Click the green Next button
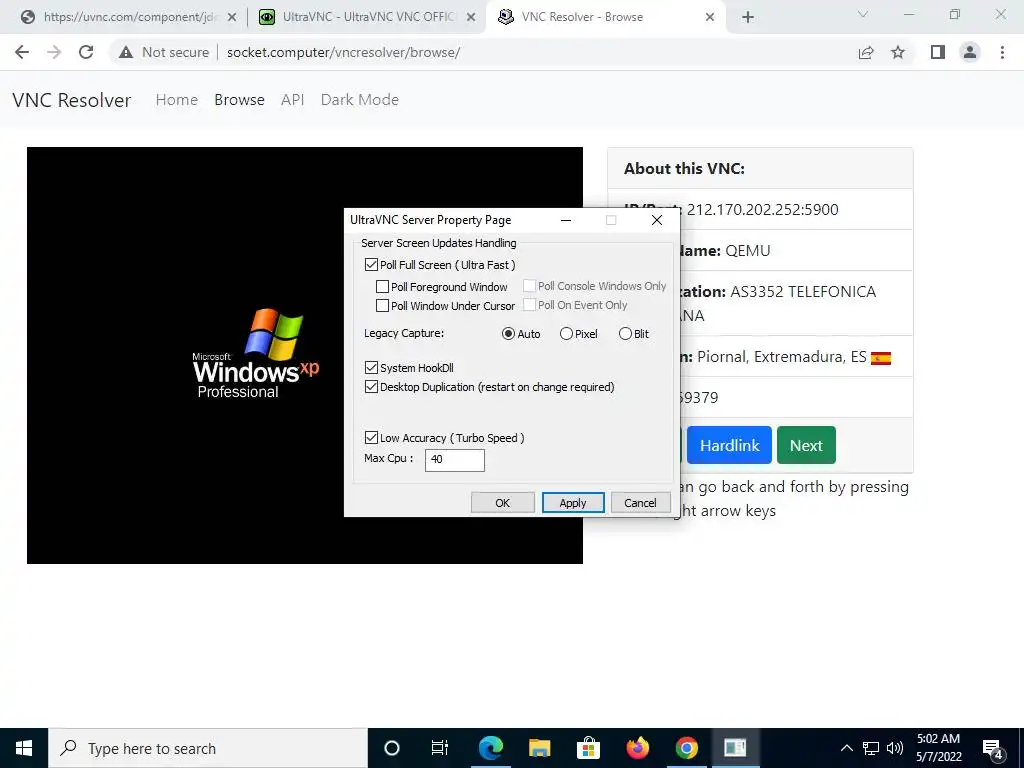Screen dimensions: 1024x768 coord(806,445)
